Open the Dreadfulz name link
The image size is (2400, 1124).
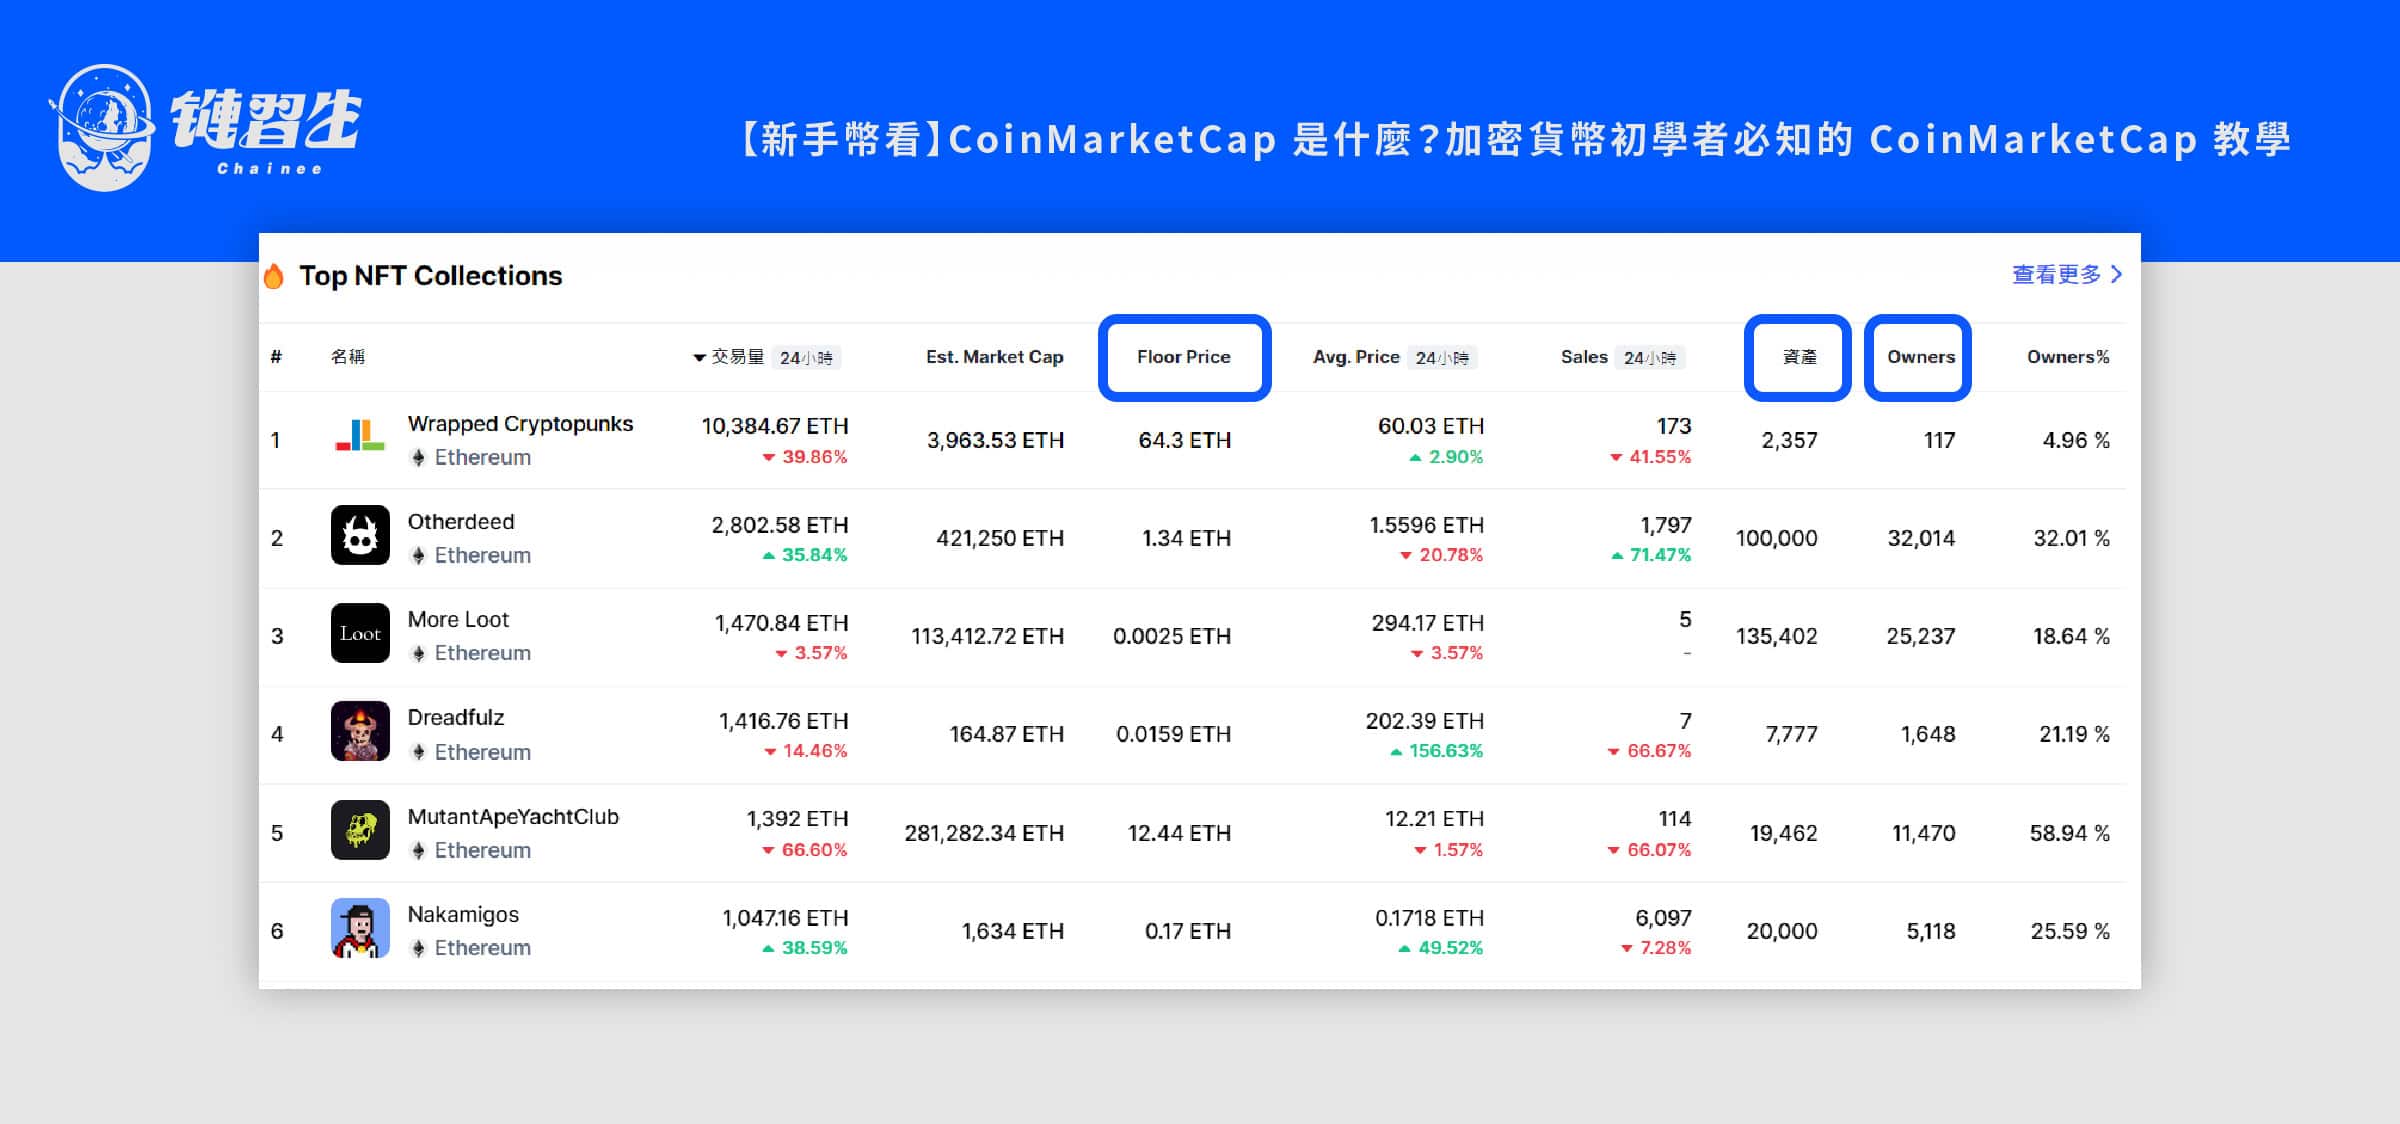(456, 718)
